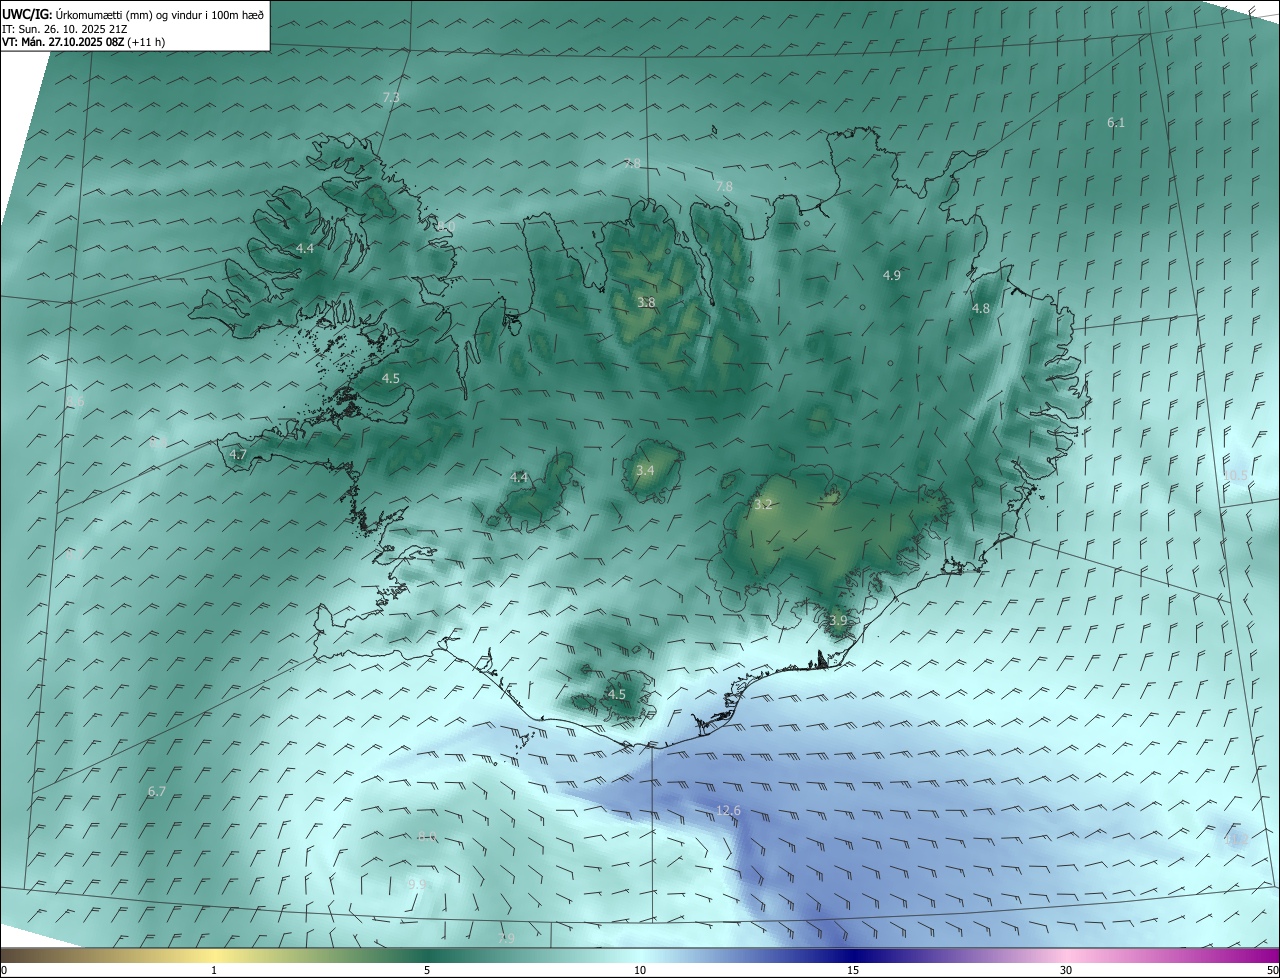Click the 4.7 value label on the map
The image size is (1280, 978).
point(238,455)
